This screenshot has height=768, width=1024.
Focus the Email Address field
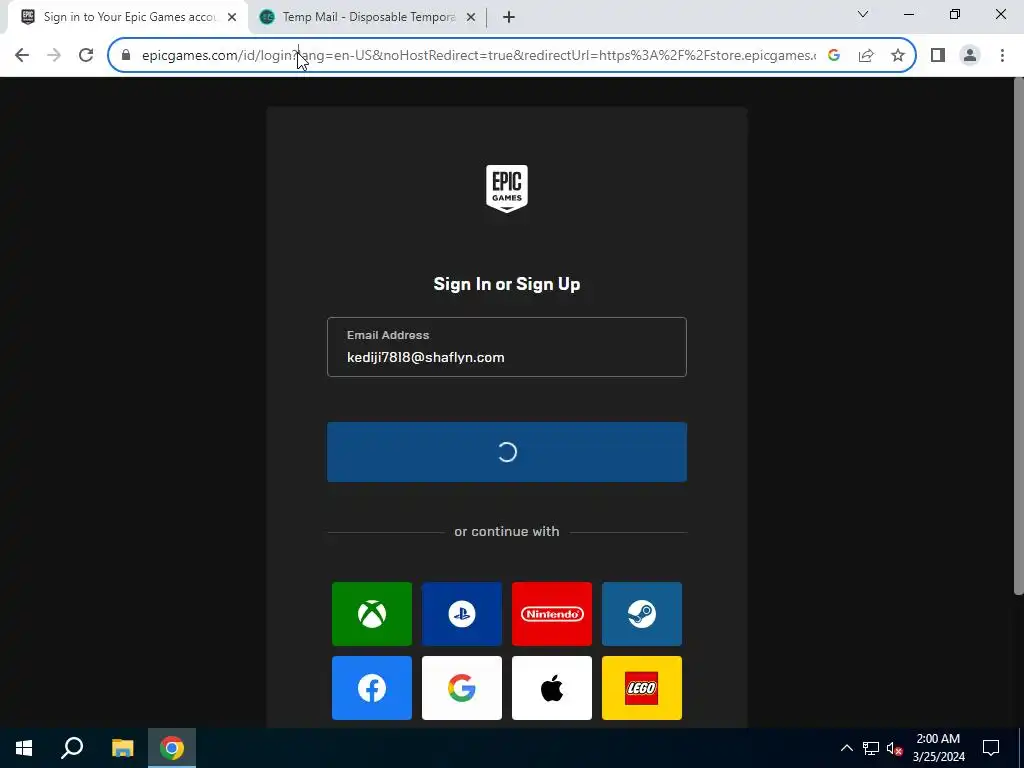click(507, 347)
